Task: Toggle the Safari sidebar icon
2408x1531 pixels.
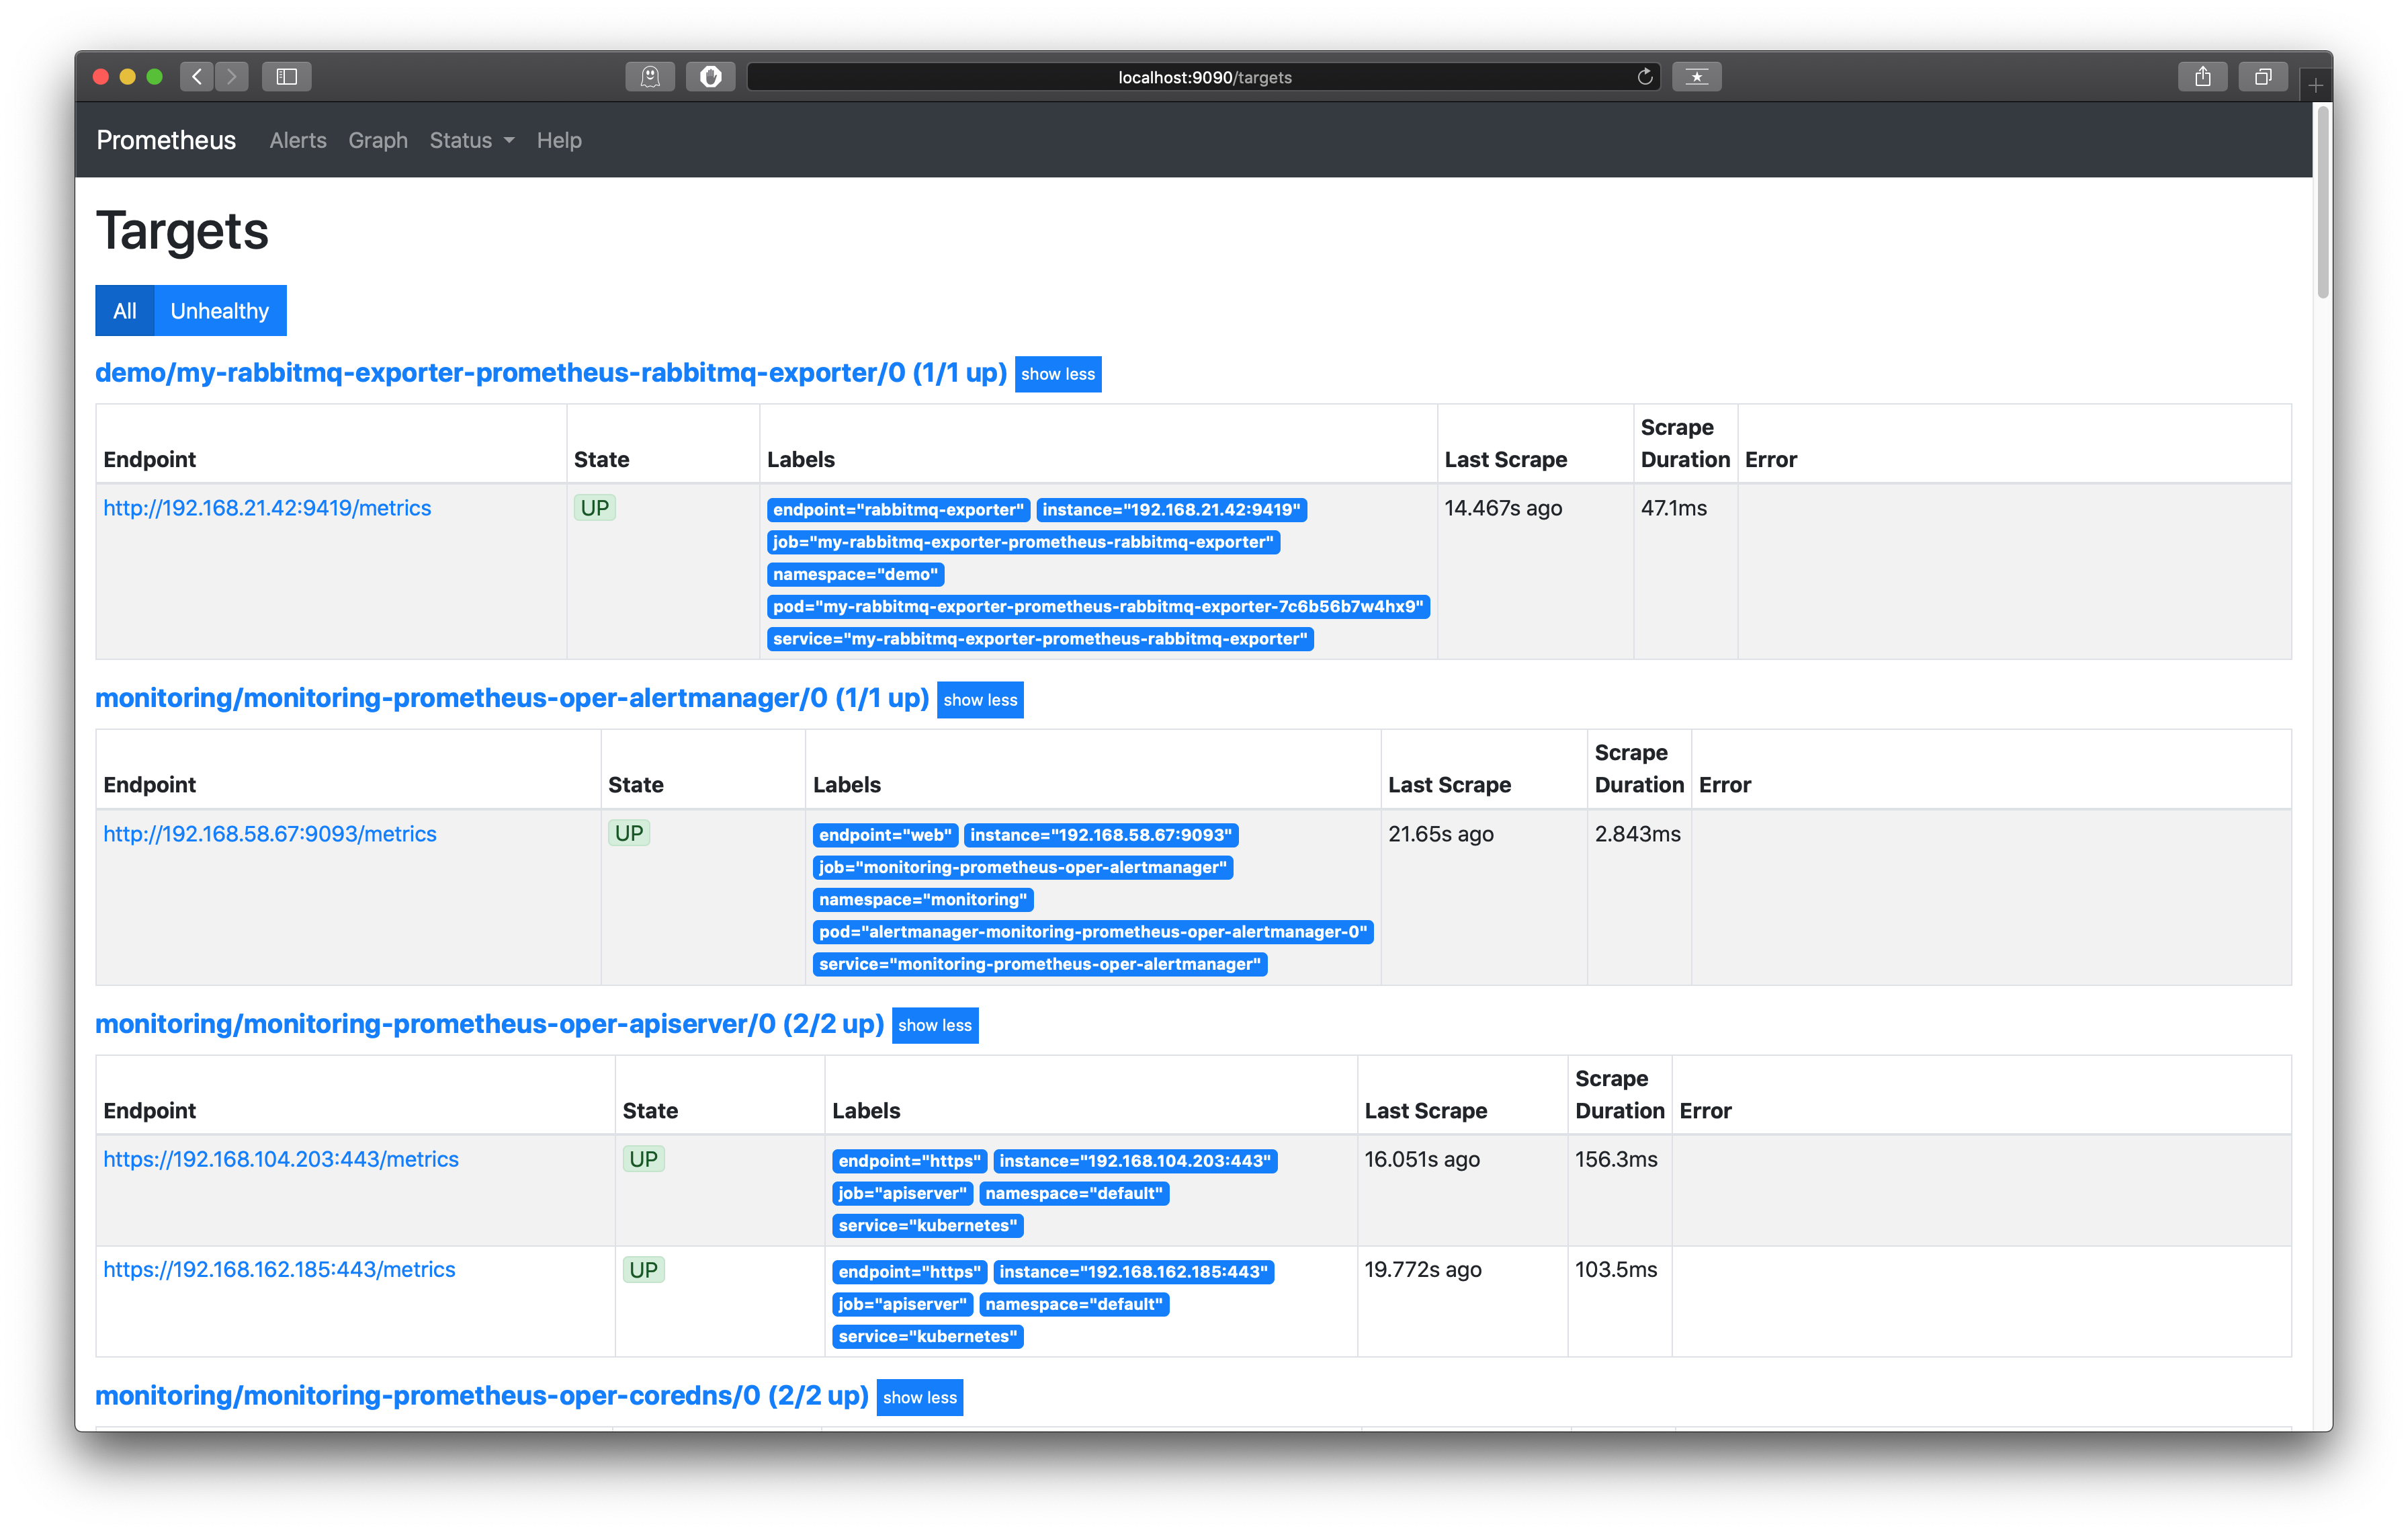Action: [x=287, y=77]
